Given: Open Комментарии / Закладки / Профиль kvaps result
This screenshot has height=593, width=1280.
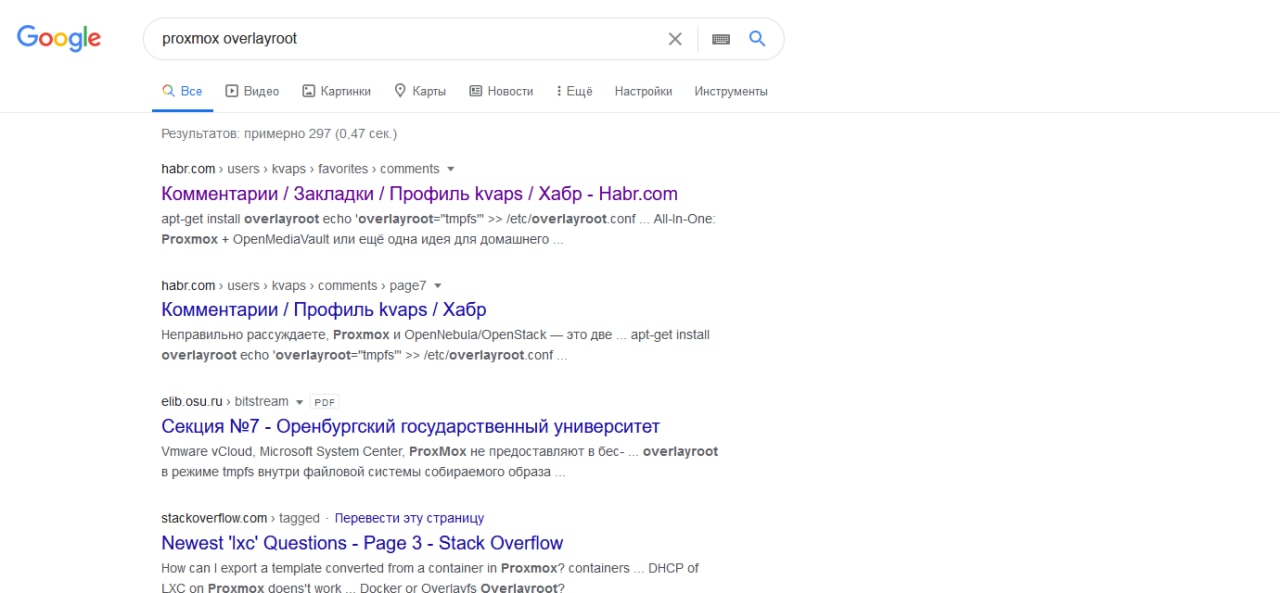Looking at the screenshot, I should click(x=419, y=194).
